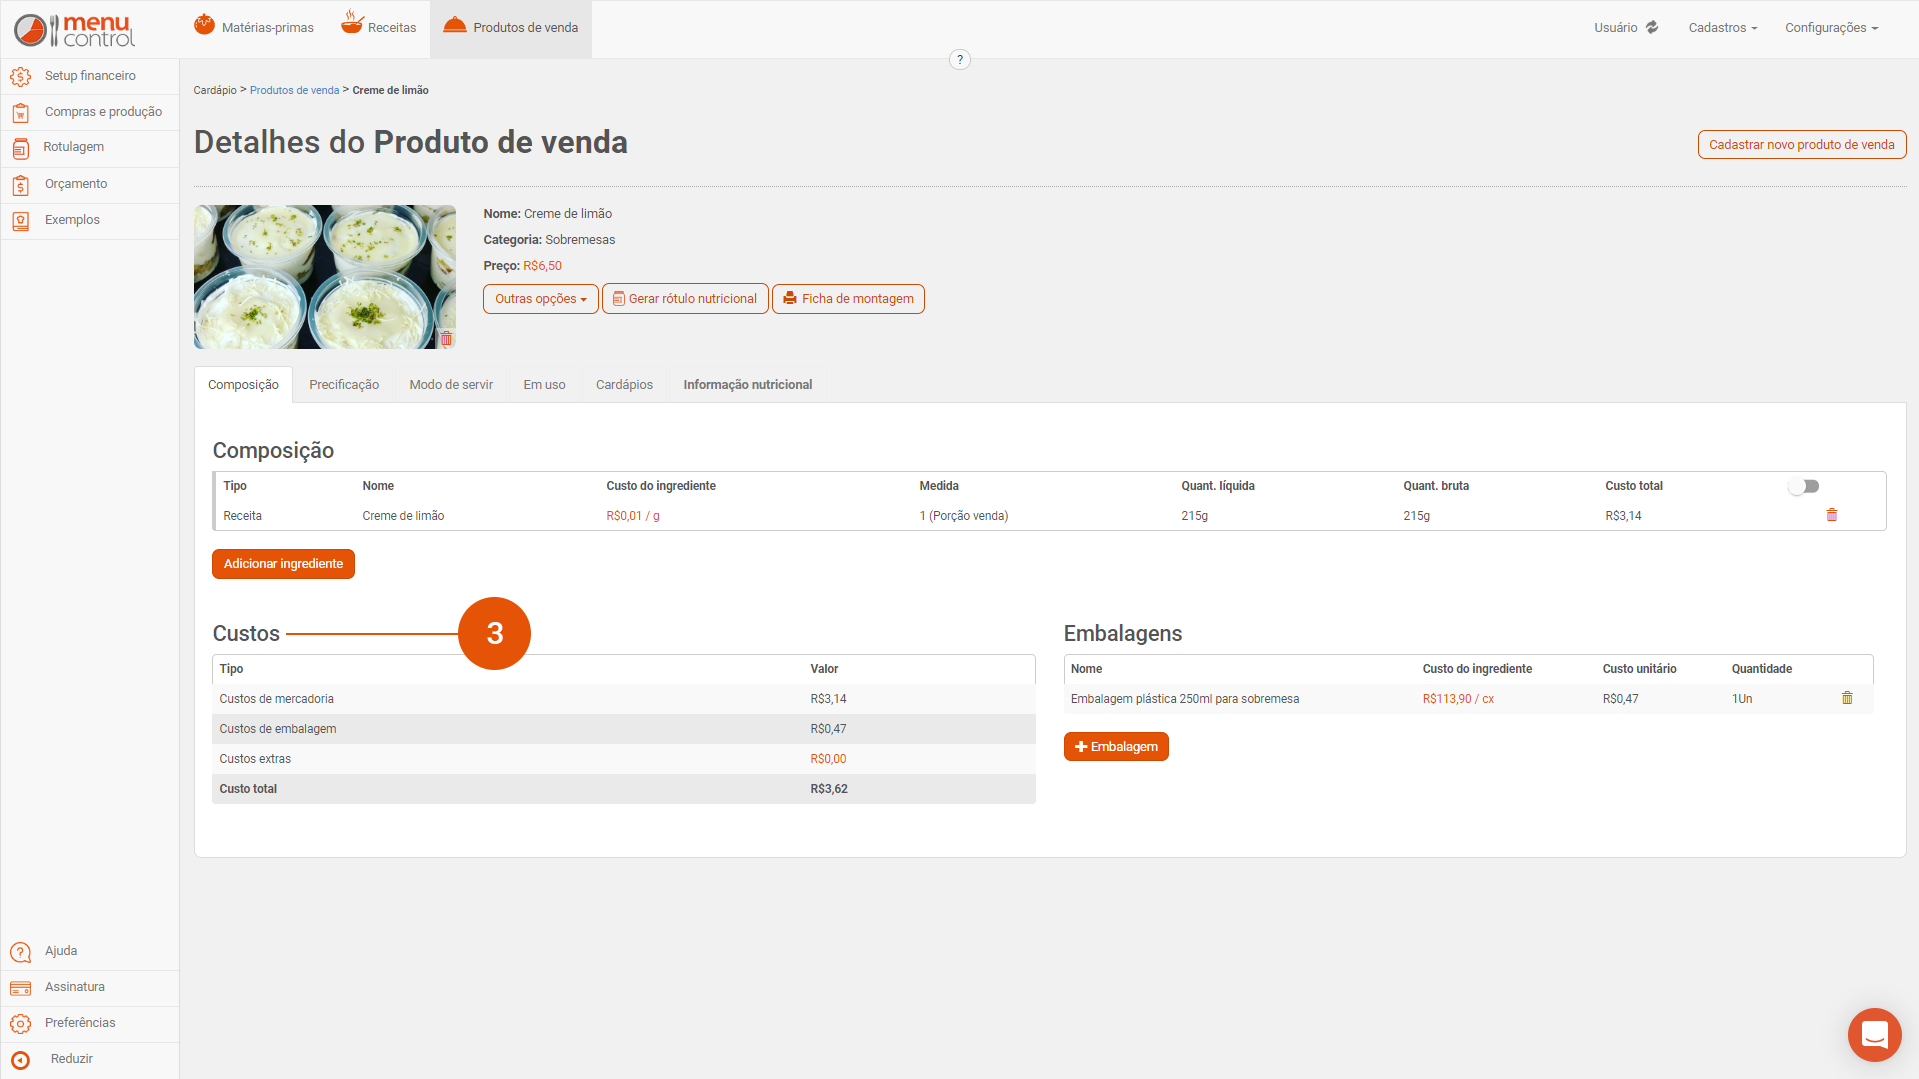Click the Creme de limão product photo
Image resolution: width=1919 pixels, height=1079 pixels.
[325, 277]
